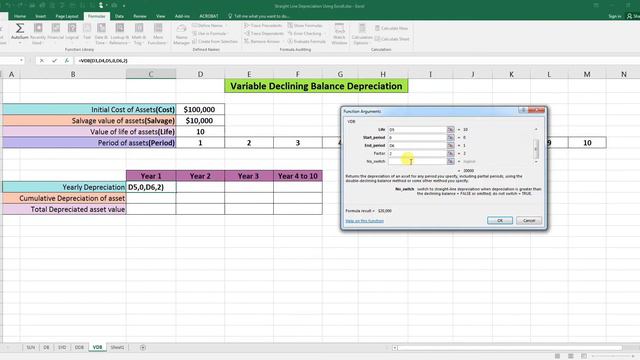Click Cancel in Function Arguments dialog
This screenshot has width=640, height=360.
(529, 220)
